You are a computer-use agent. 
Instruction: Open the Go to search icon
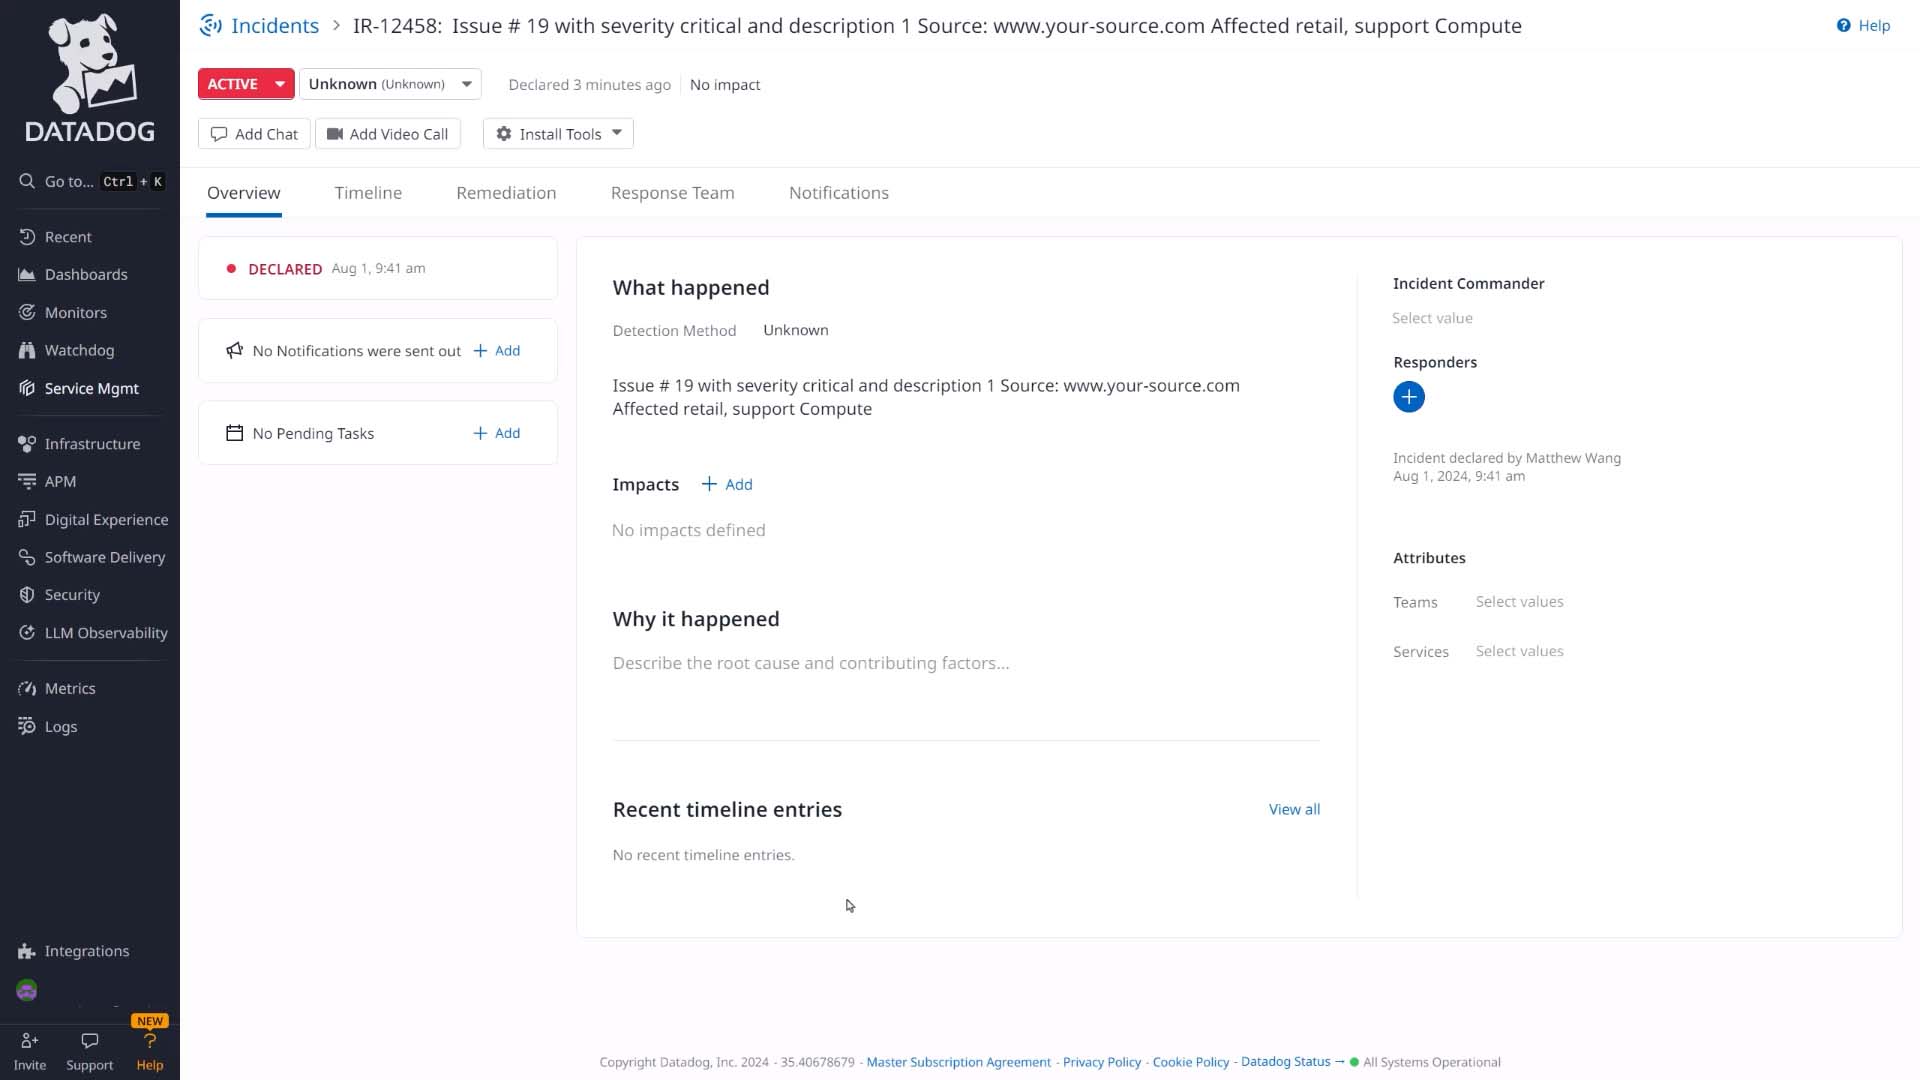point(27,181)
